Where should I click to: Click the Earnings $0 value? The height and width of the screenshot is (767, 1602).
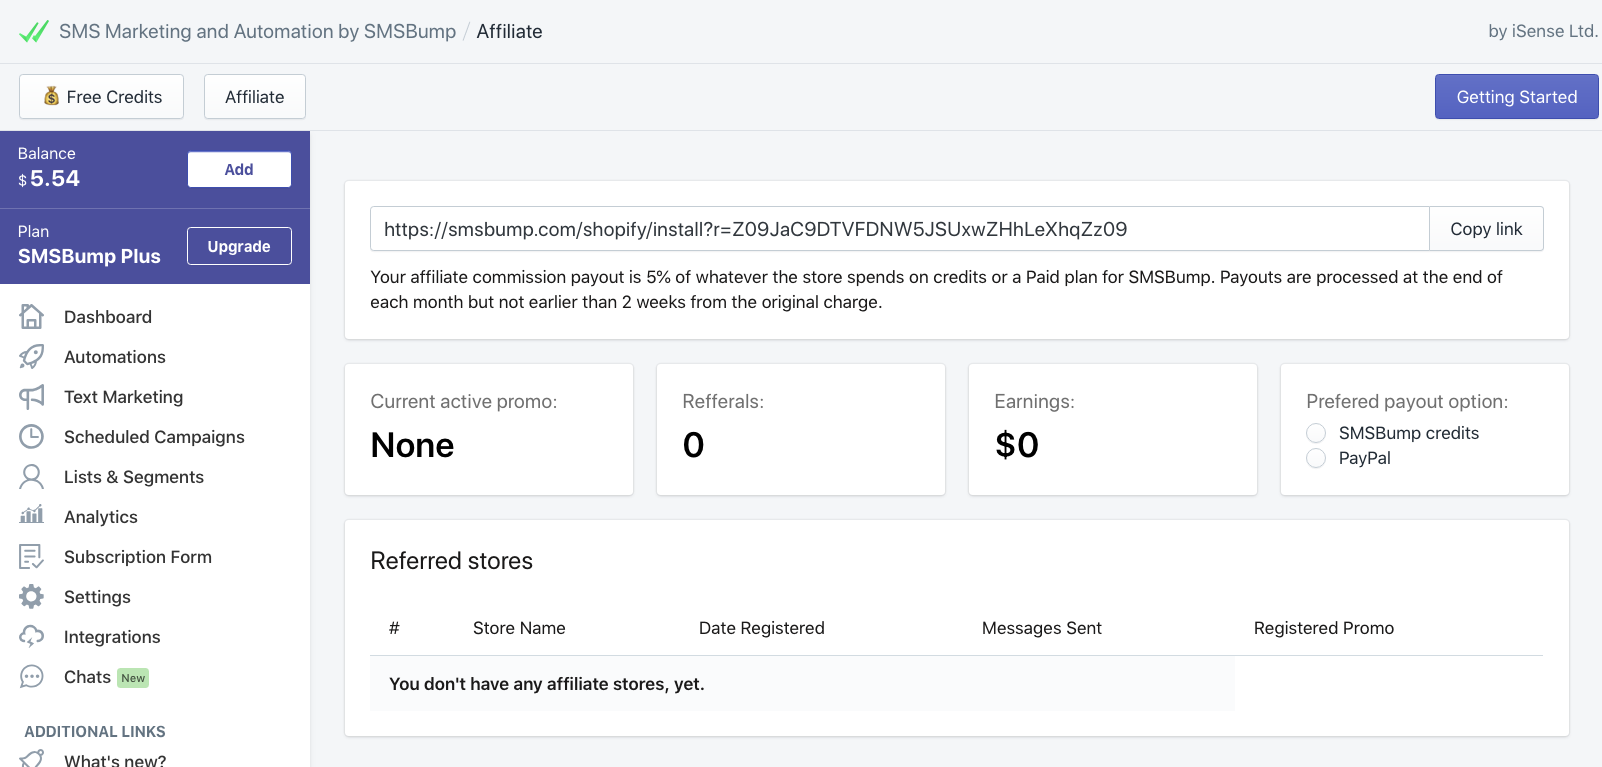click(x=1017, y=445)
